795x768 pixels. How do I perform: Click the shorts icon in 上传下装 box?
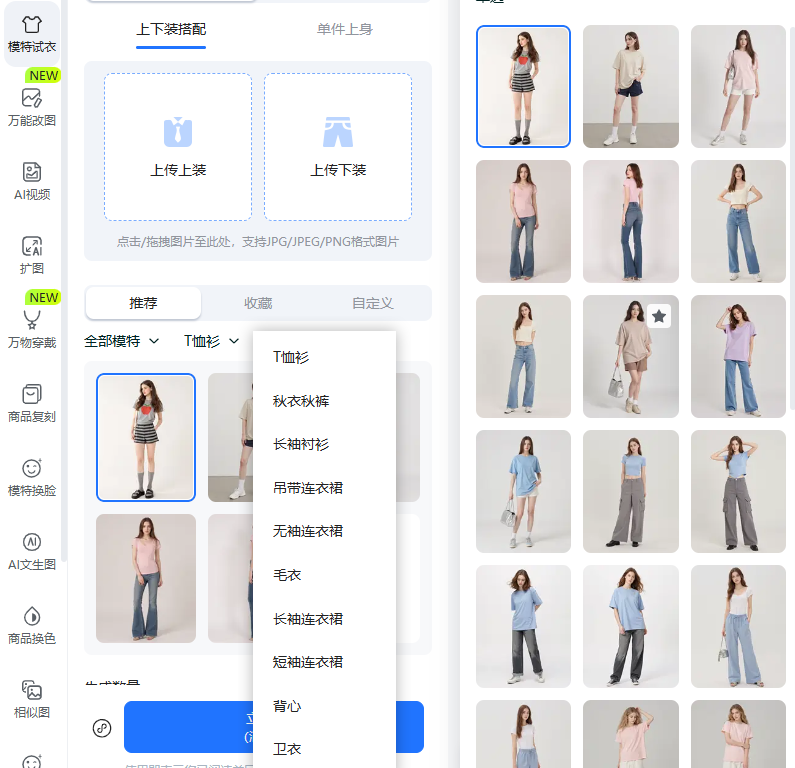pos(338,132)
